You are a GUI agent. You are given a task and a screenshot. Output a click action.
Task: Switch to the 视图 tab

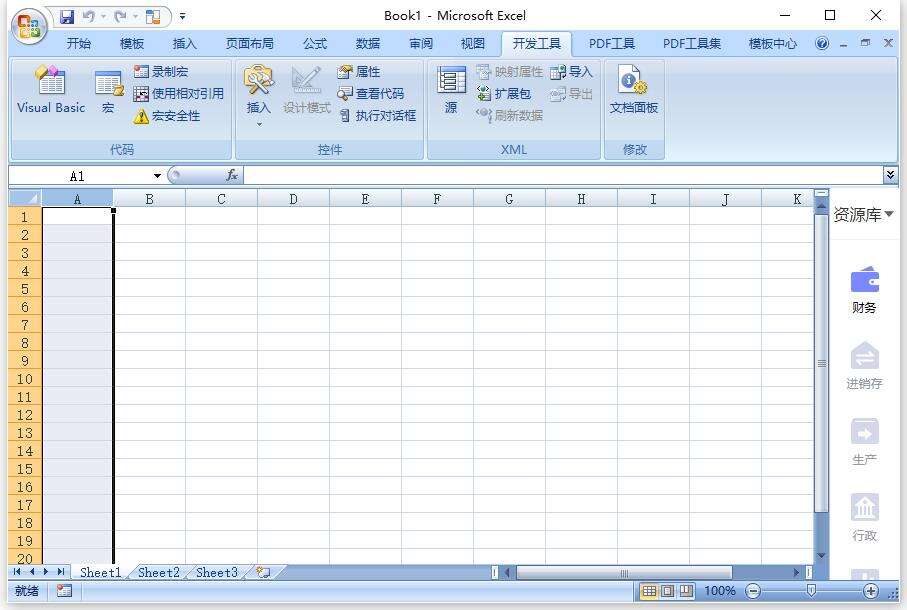pyautogui.click(x=473, y=44)
